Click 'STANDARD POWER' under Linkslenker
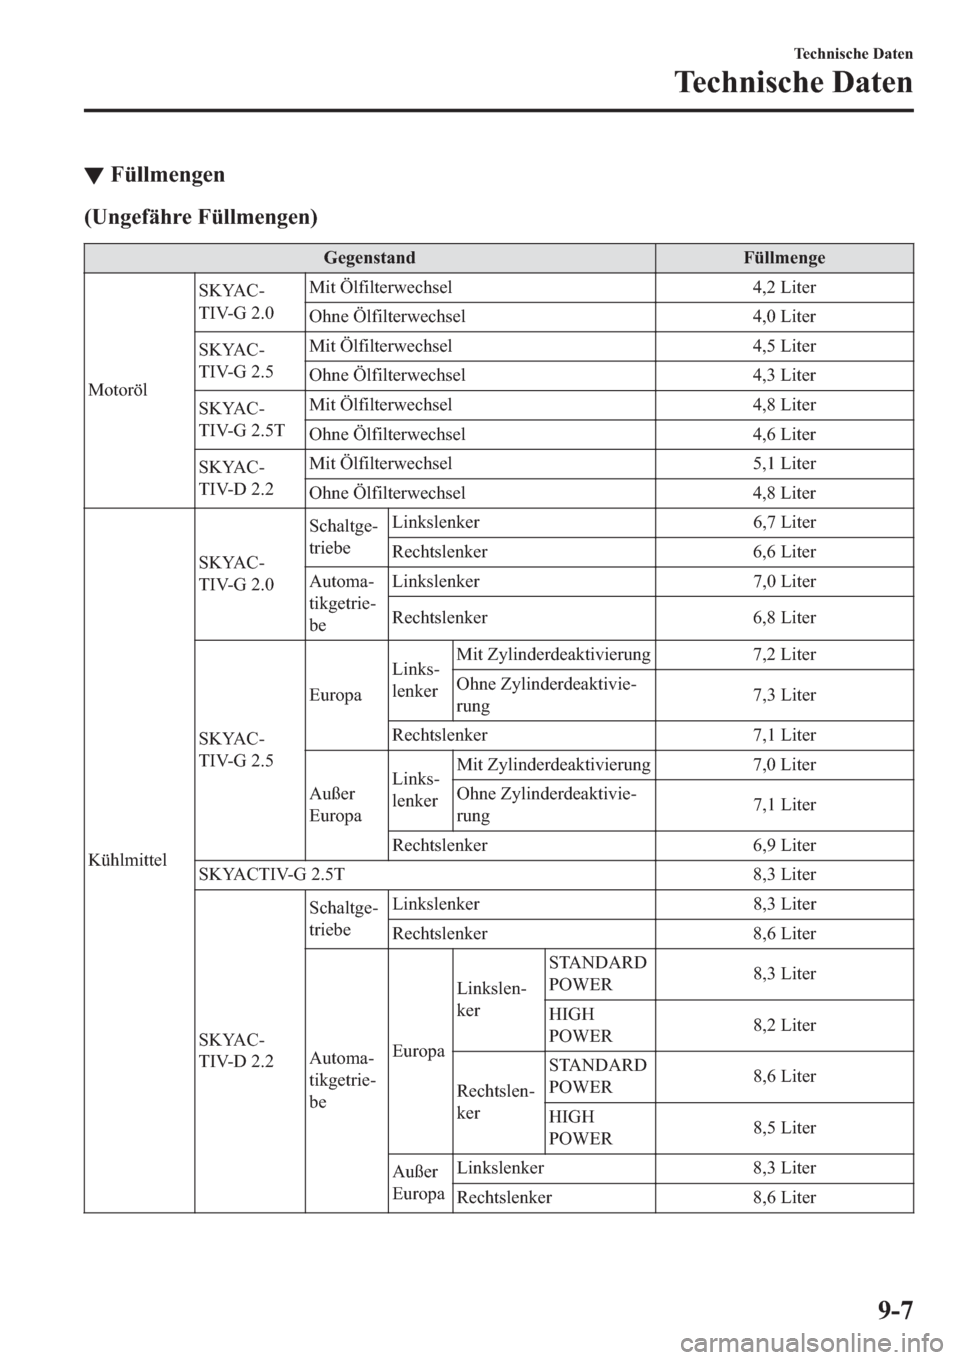Screen dimensions: 960x1360 pos(598,974)
